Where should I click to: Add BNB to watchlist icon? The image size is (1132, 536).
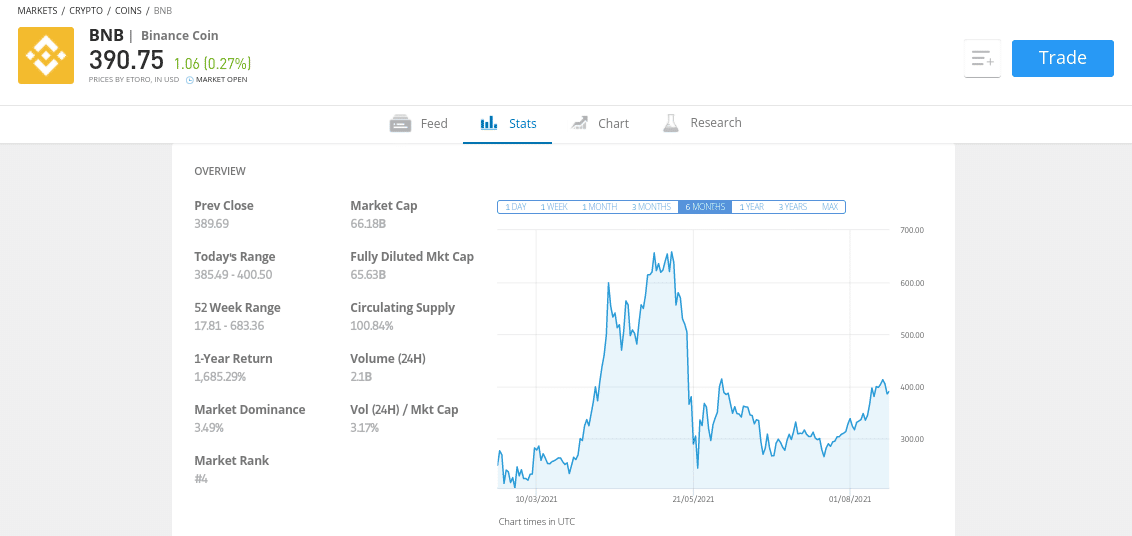click(983, 59)
